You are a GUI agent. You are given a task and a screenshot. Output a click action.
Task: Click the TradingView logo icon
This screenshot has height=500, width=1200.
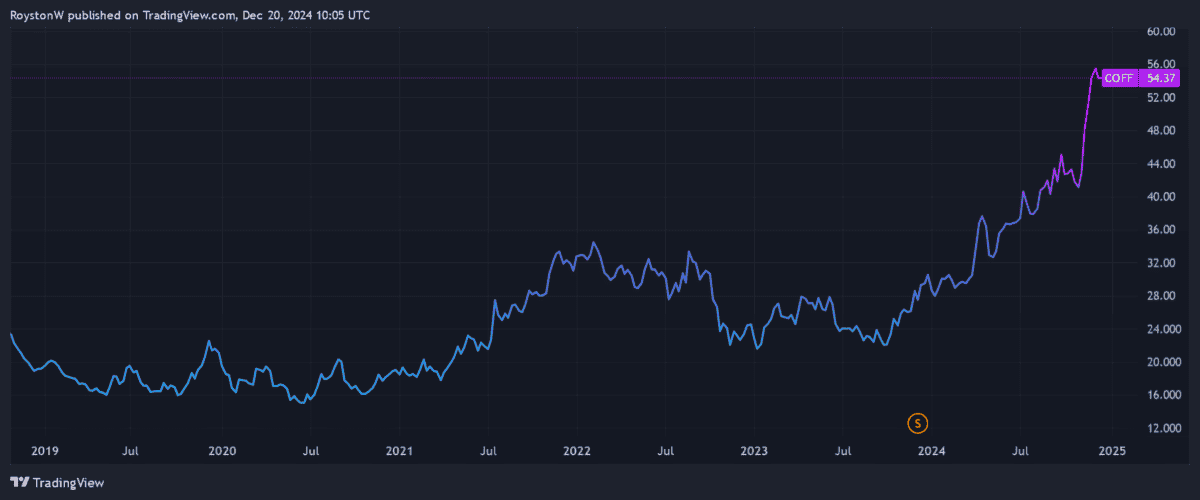pos(19,482)
